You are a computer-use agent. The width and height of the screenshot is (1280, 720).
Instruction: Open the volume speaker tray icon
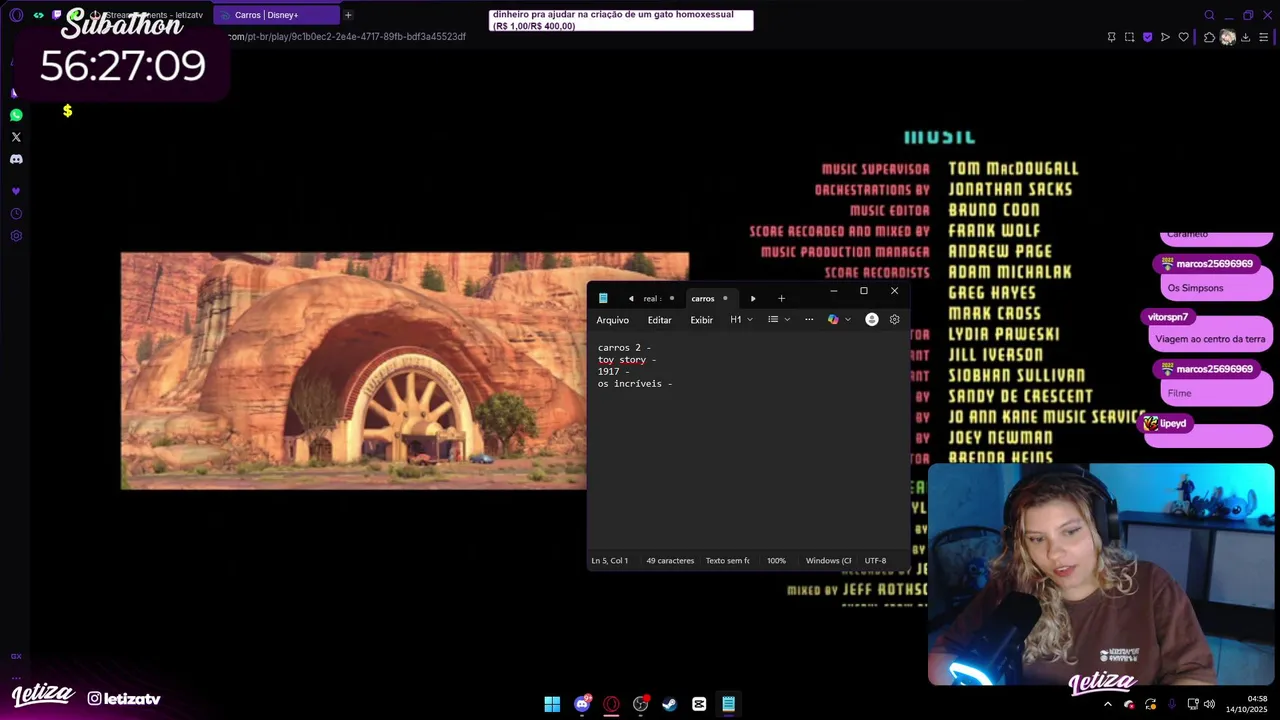(x=1209, y=704)
